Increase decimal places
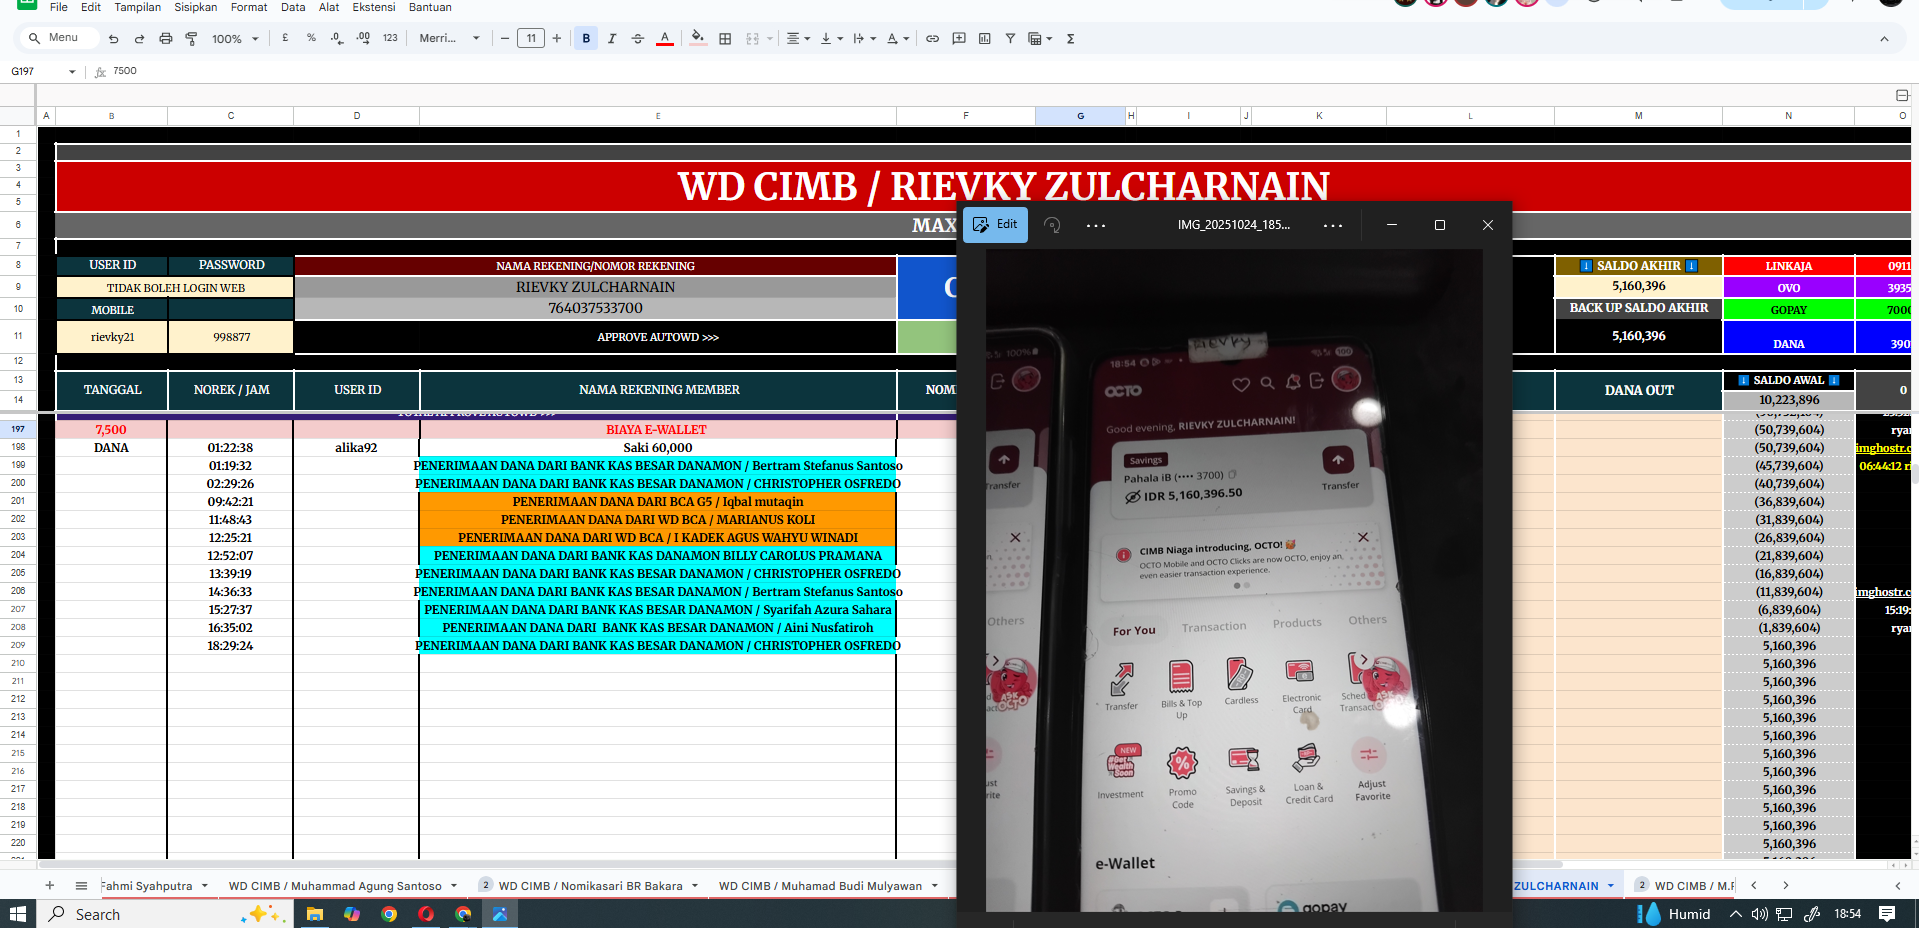Image resolution: width=1919 pixels, height=928 pixels. pyautogui.click(x=363, y=38)
